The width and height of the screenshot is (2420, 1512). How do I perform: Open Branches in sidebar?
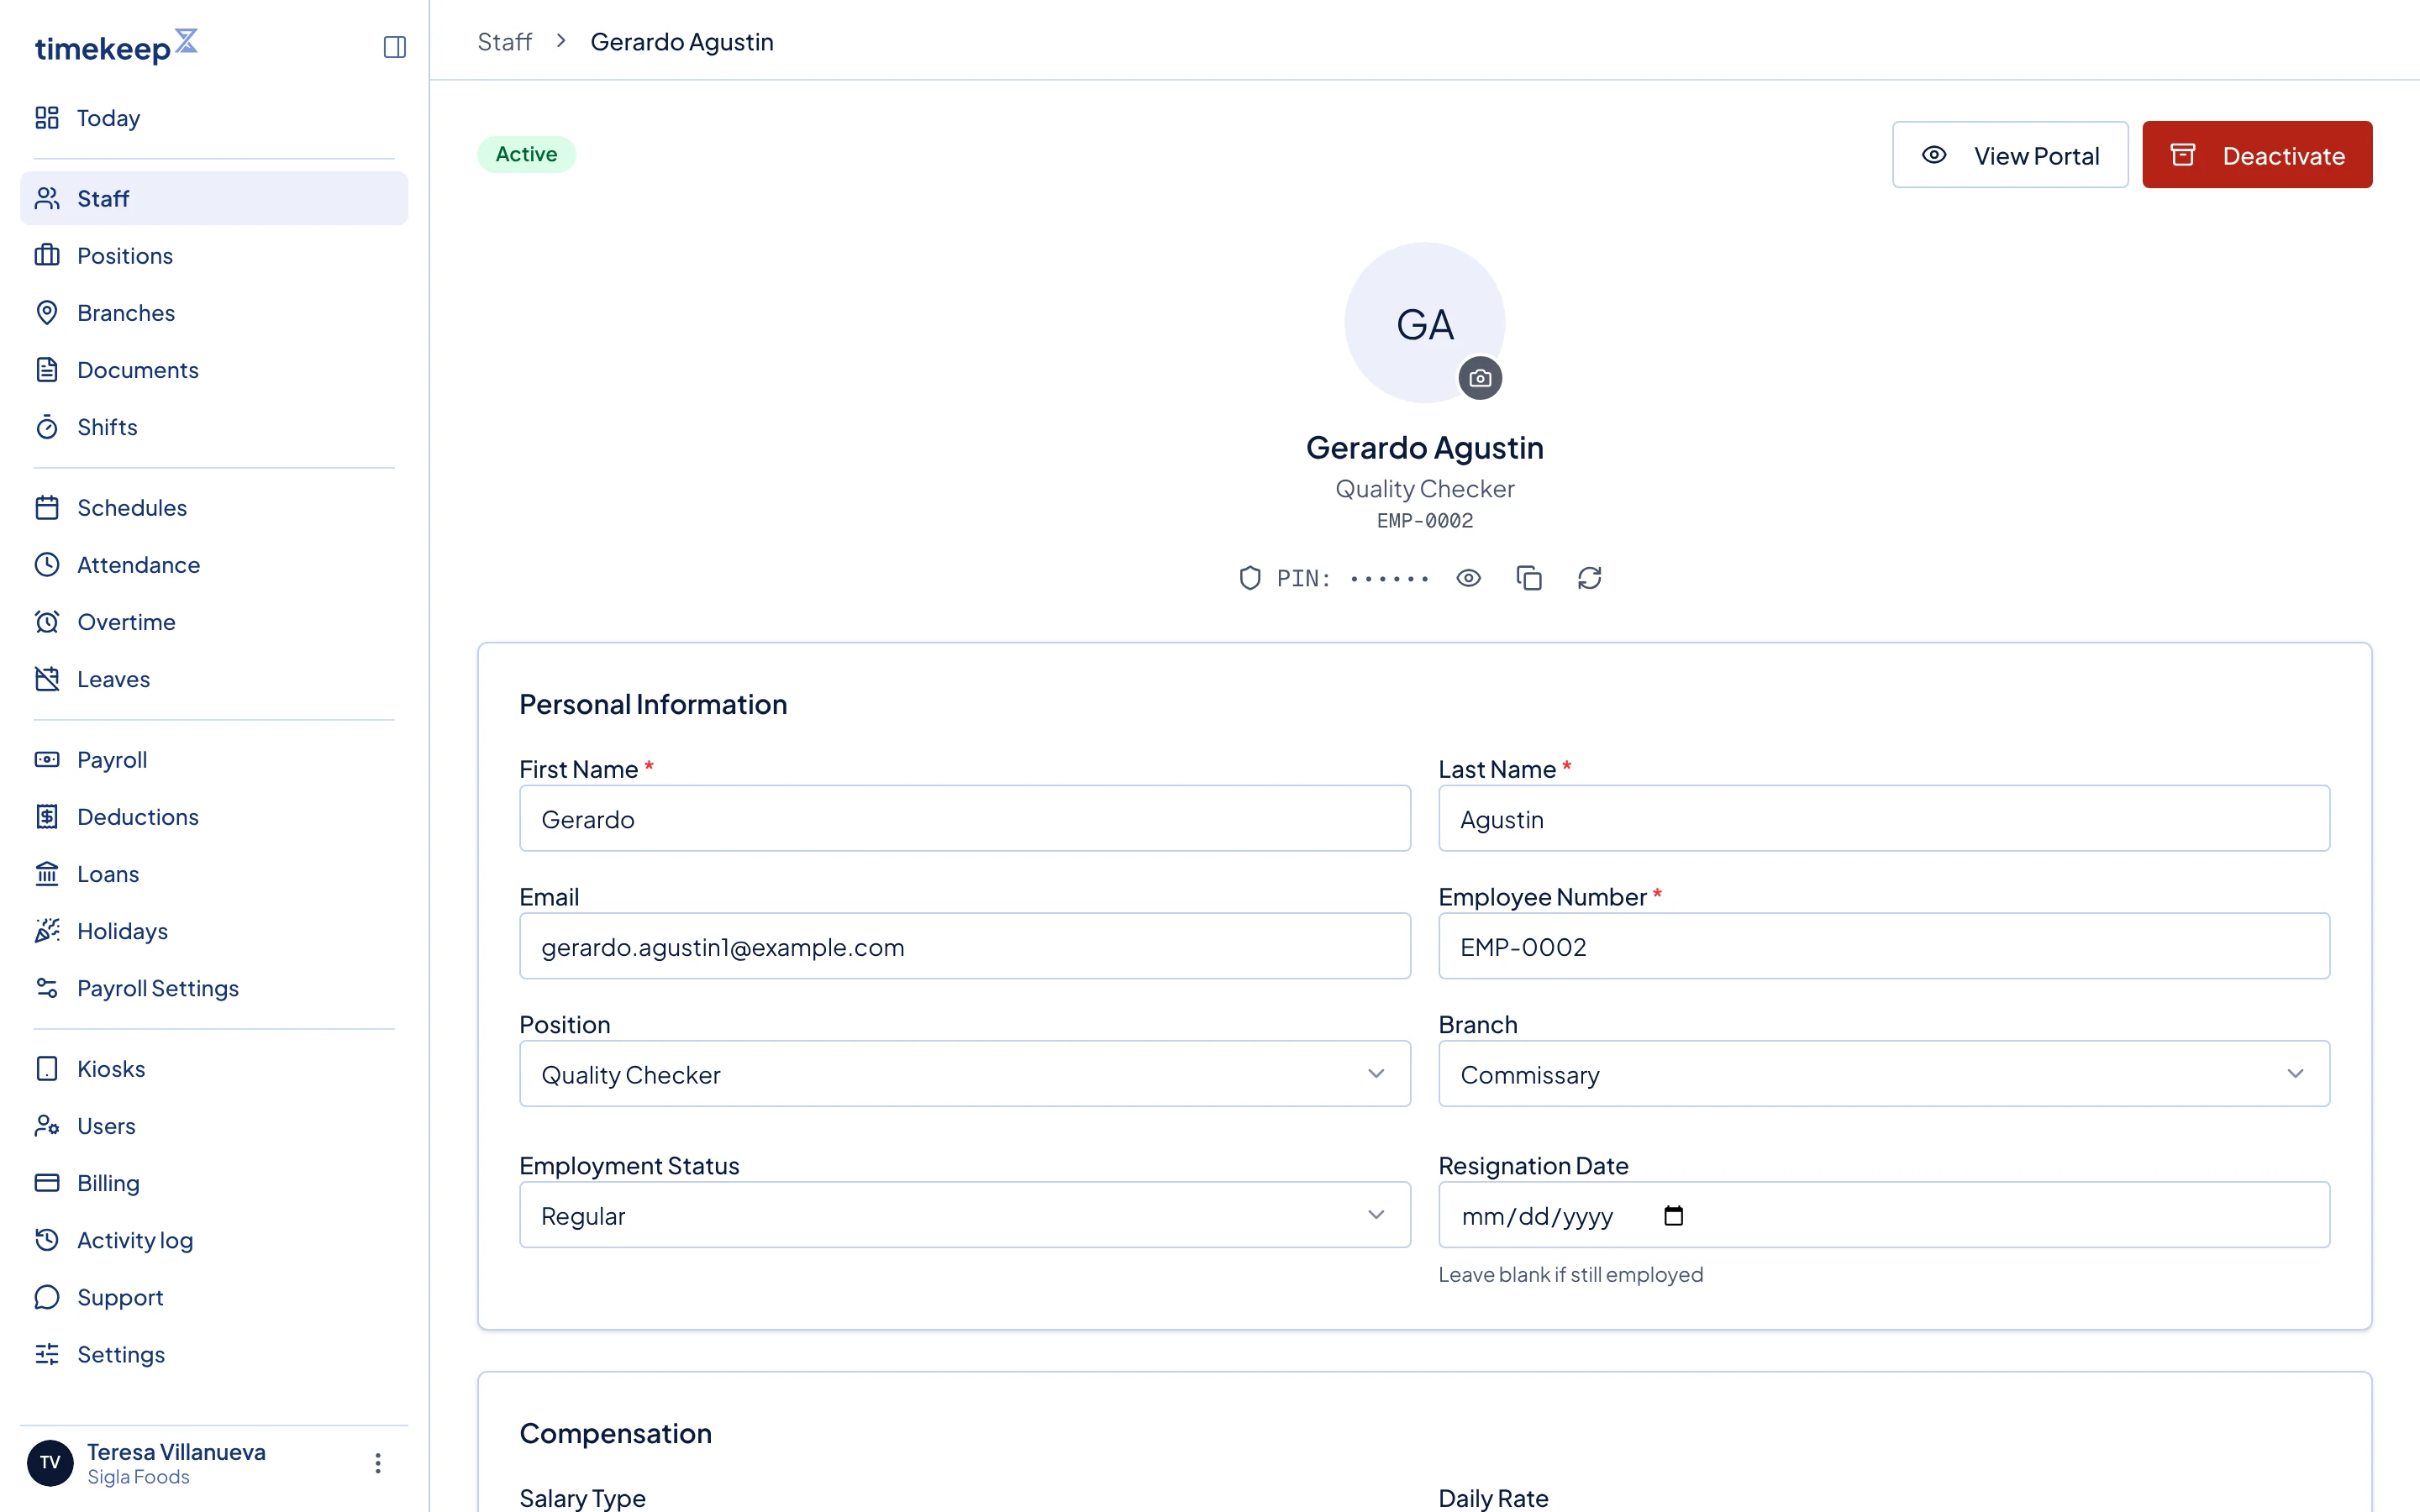point(214,313)
